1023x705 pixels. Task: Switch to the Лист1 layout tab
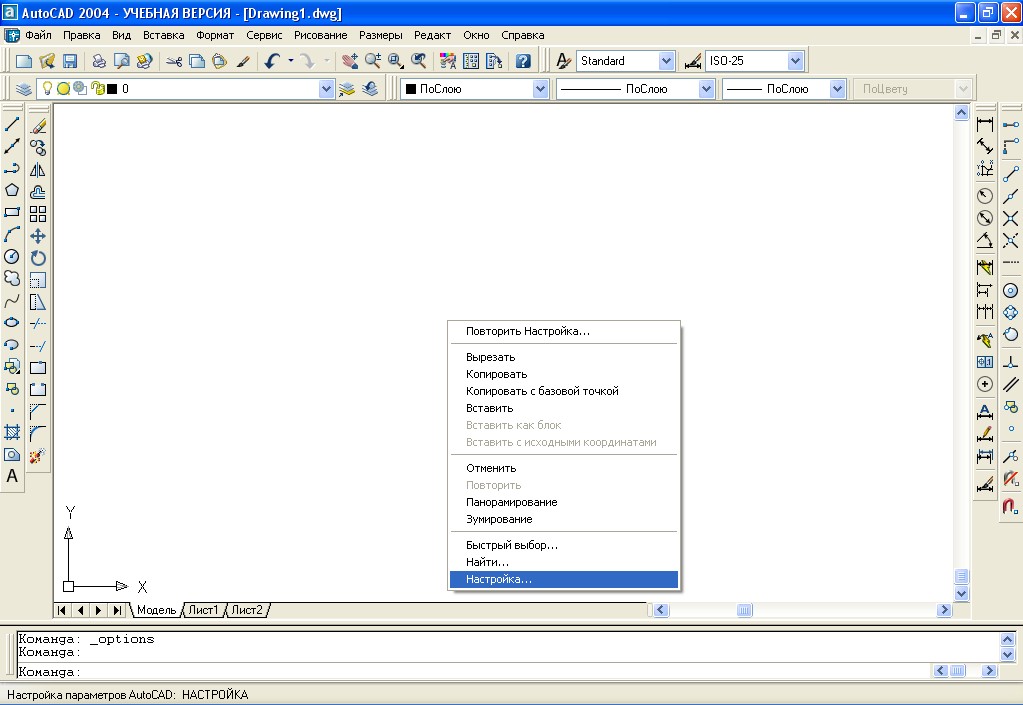203,610
